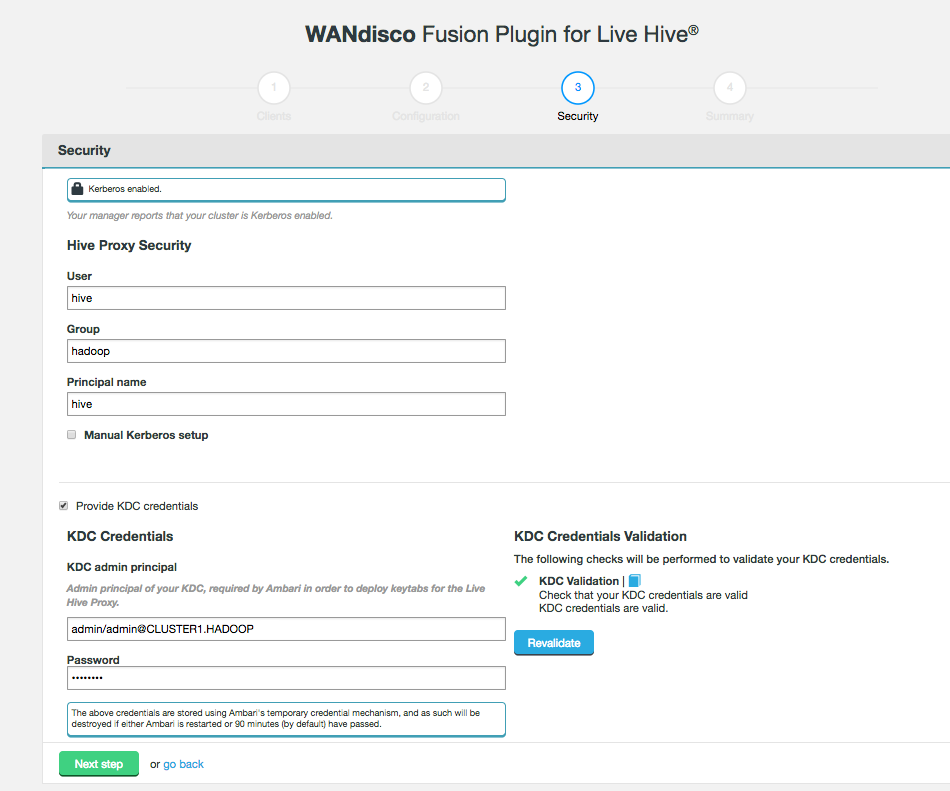This screenshot has width=950, height=791.
Task: Follow the go back link
Action: 183,764
